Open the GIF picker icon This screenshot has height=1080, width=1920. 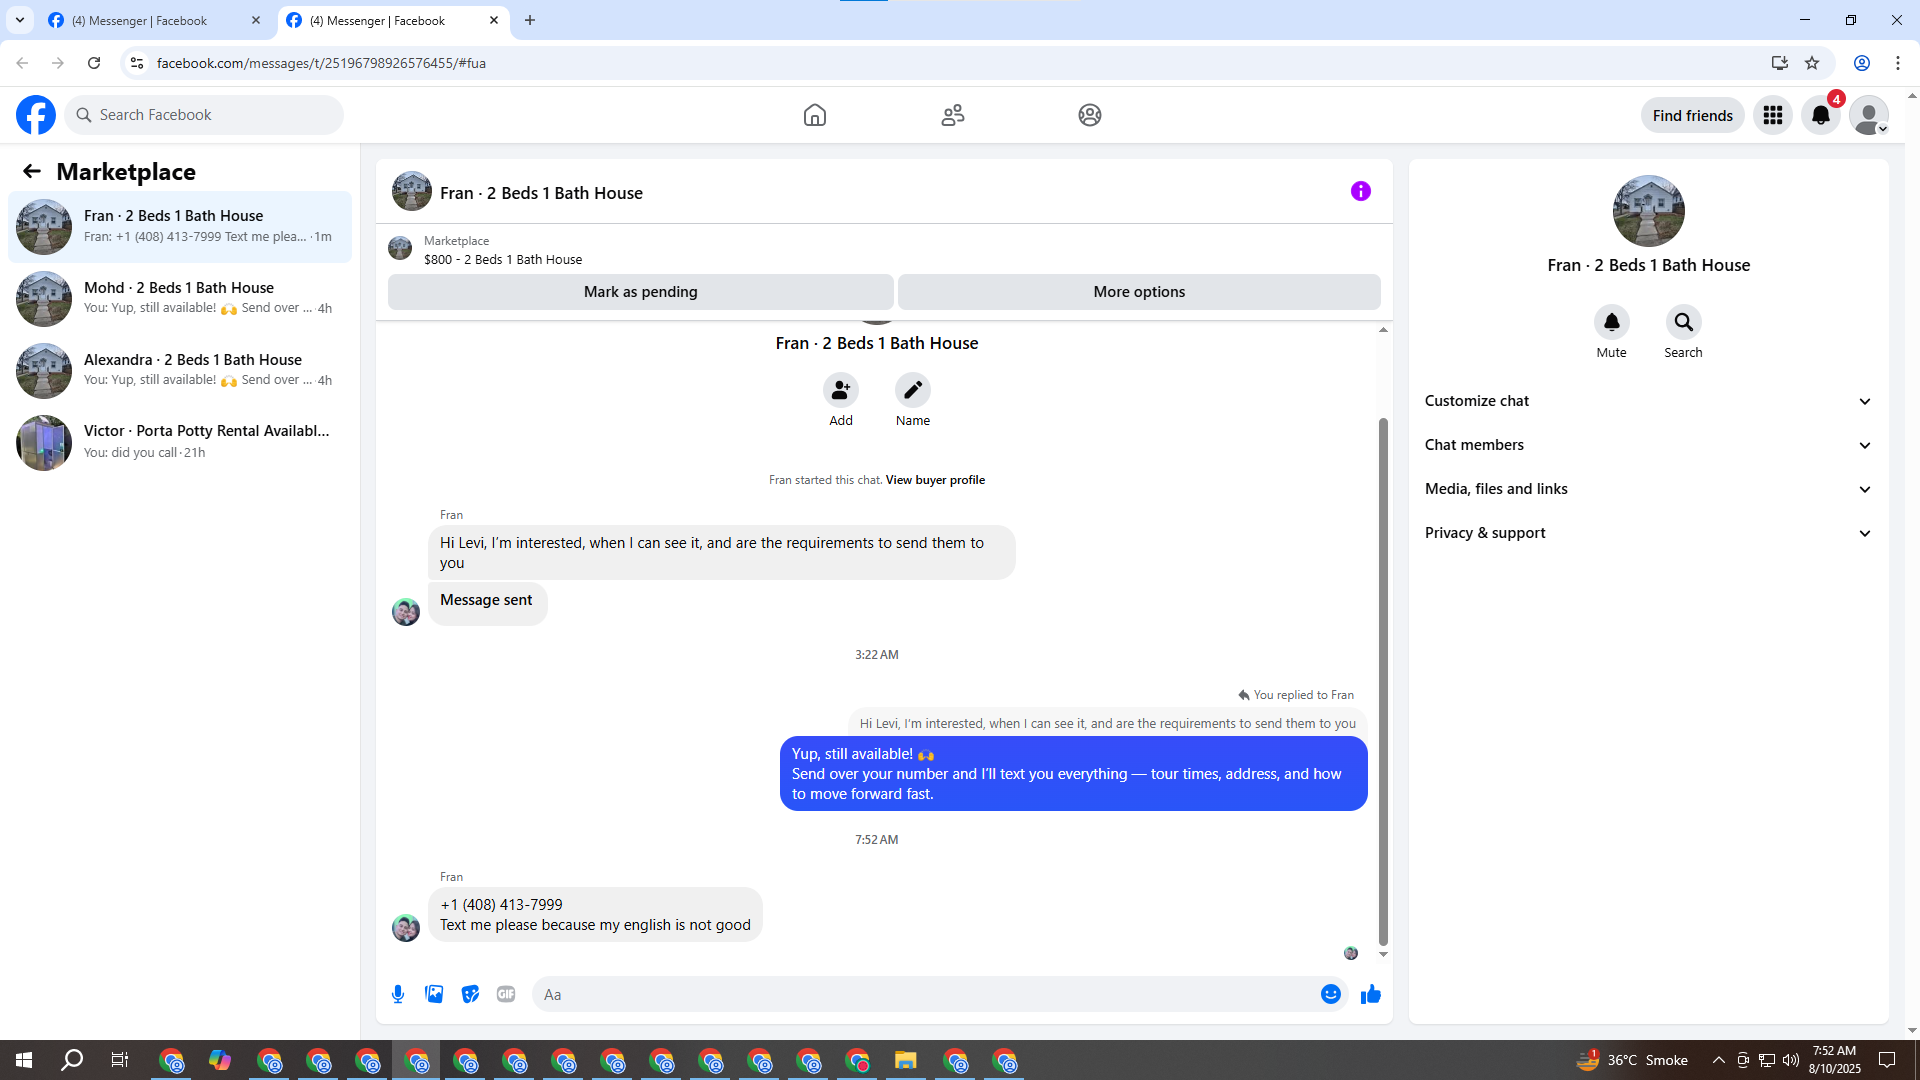click(506, 994)
